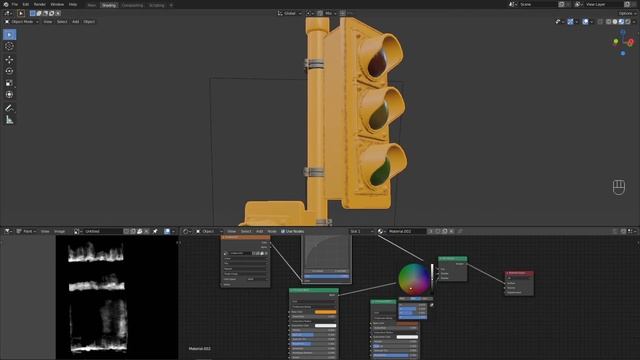Viewport: 640px width, 360px height.
Task: Click the node editor shader type icon
Action: [186, 231]
